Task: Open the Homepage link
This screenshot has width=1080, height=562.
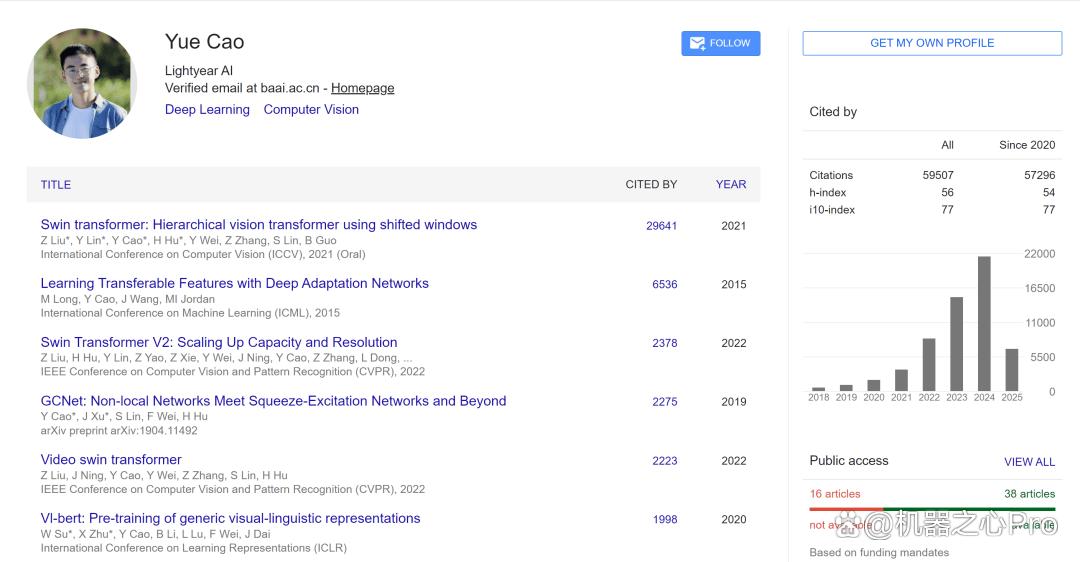Action: [362, 88]
